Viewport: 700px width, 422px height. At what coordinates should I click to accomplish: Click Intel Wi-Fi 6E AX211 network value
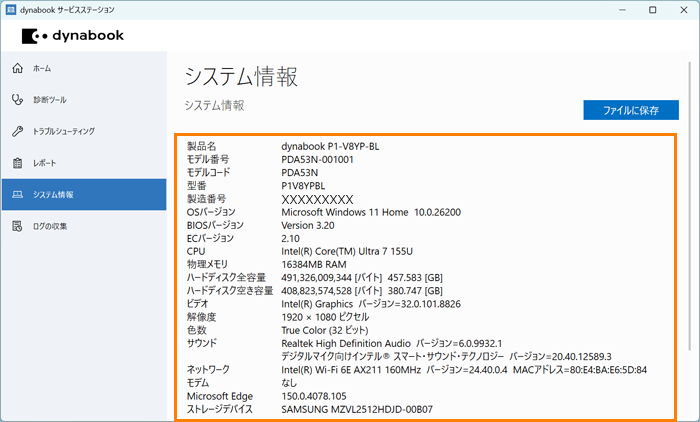click(464, 370)
